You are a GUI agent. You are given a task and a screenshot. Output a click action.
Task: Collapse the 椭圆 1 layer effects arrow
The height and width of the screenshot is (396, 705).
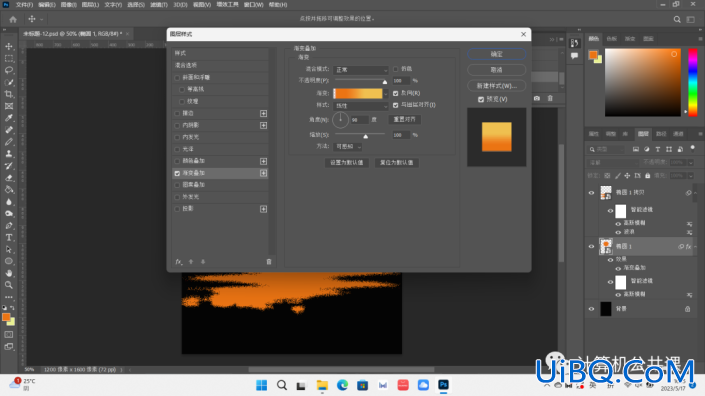tap(696, 246)
